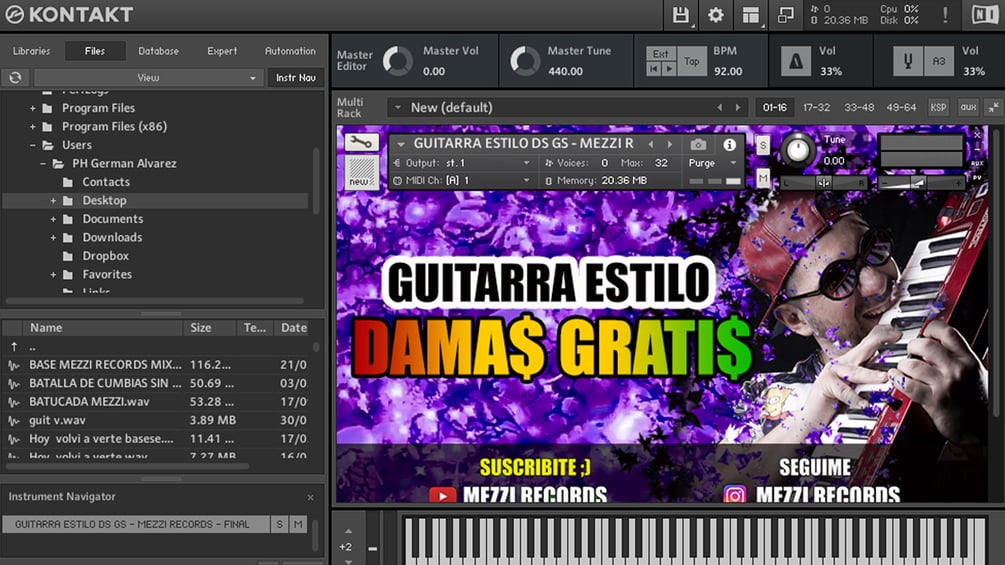Click the NI logo button
This screenshot has height=565, width=1005.
pyautogui.click(x=984, y=15)
